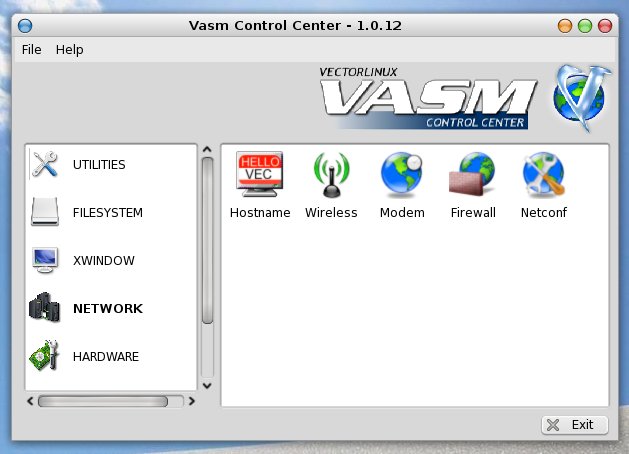Screen dimensions: 629x454
Task: Click the category list scroll up arrow
Action: click(x=207, y=150)
